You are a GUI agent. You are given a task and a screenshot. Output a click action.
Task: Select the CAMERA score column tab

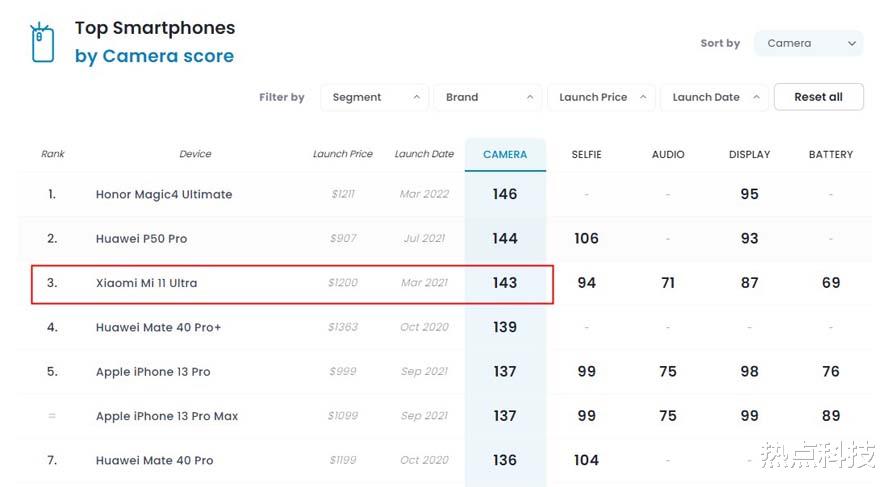505,154
